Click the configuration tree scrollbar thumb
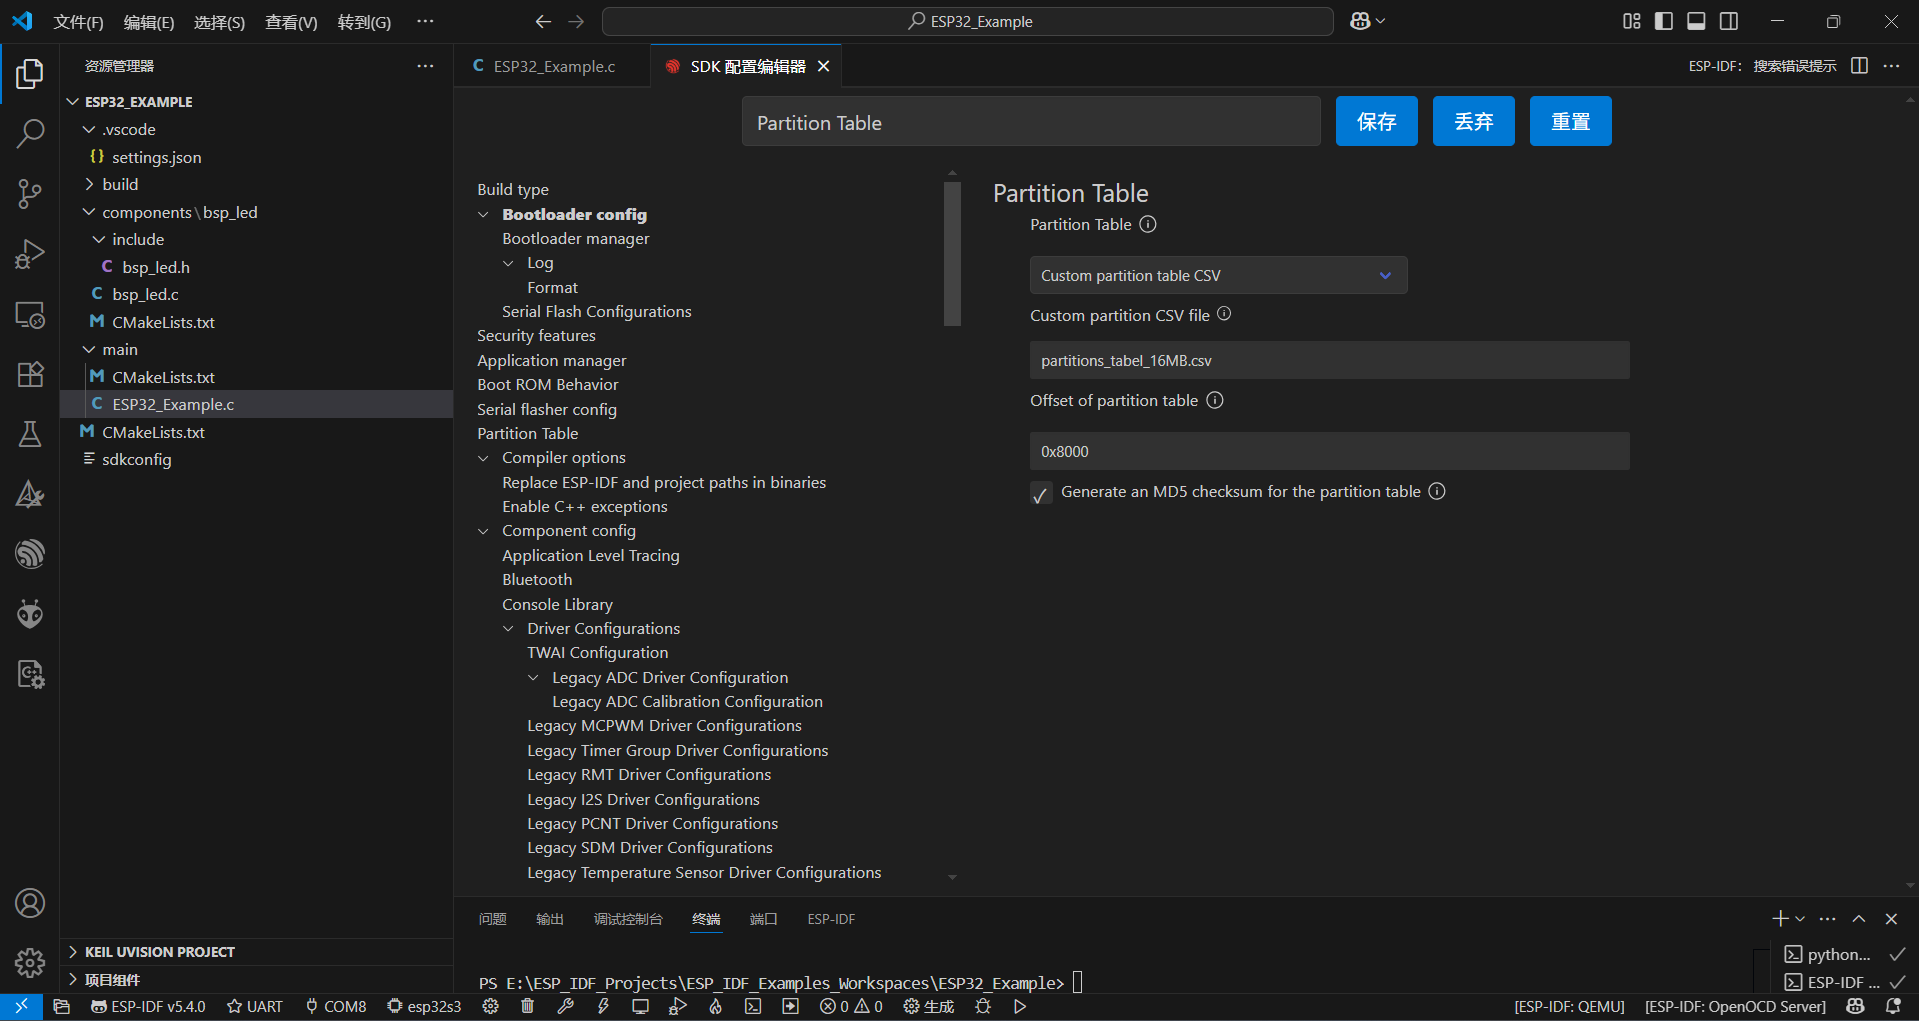The width and height of the screenshot is (1919, 1021). (952, 254)
